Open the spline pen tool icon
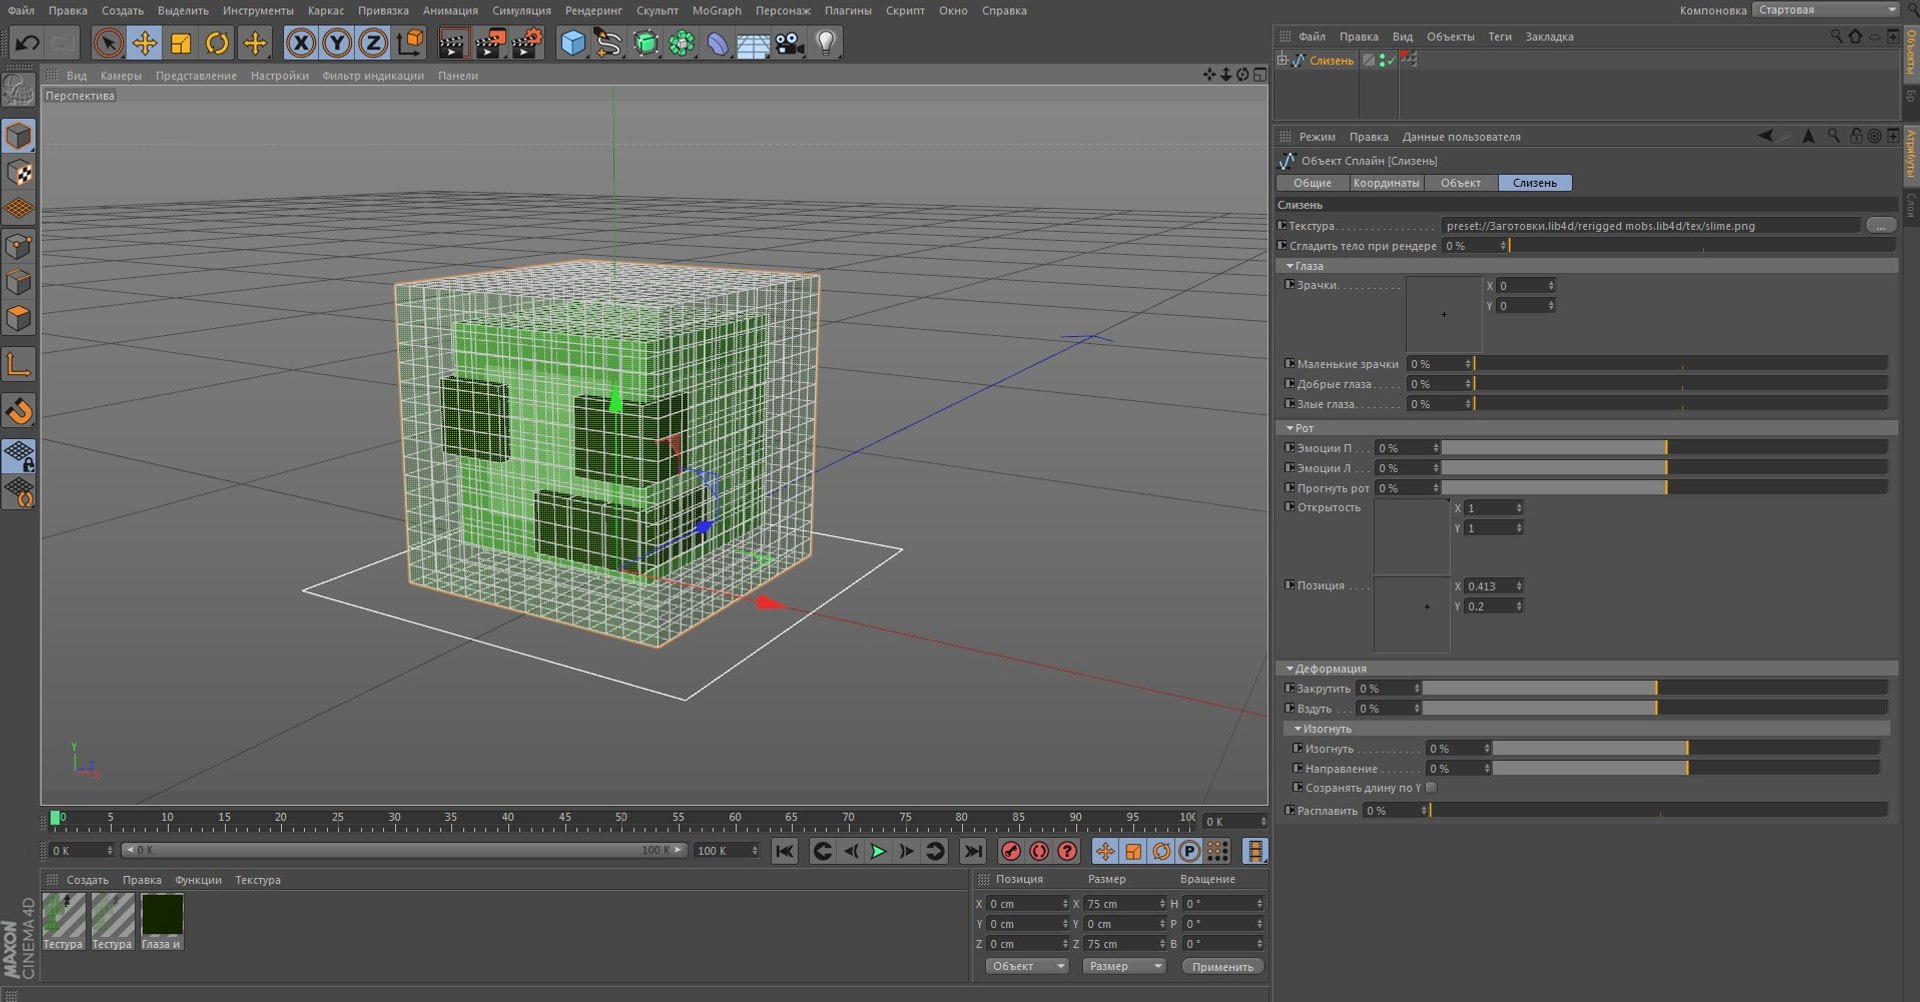Screen dimensions: 1920x1002 tap(608, 43)
